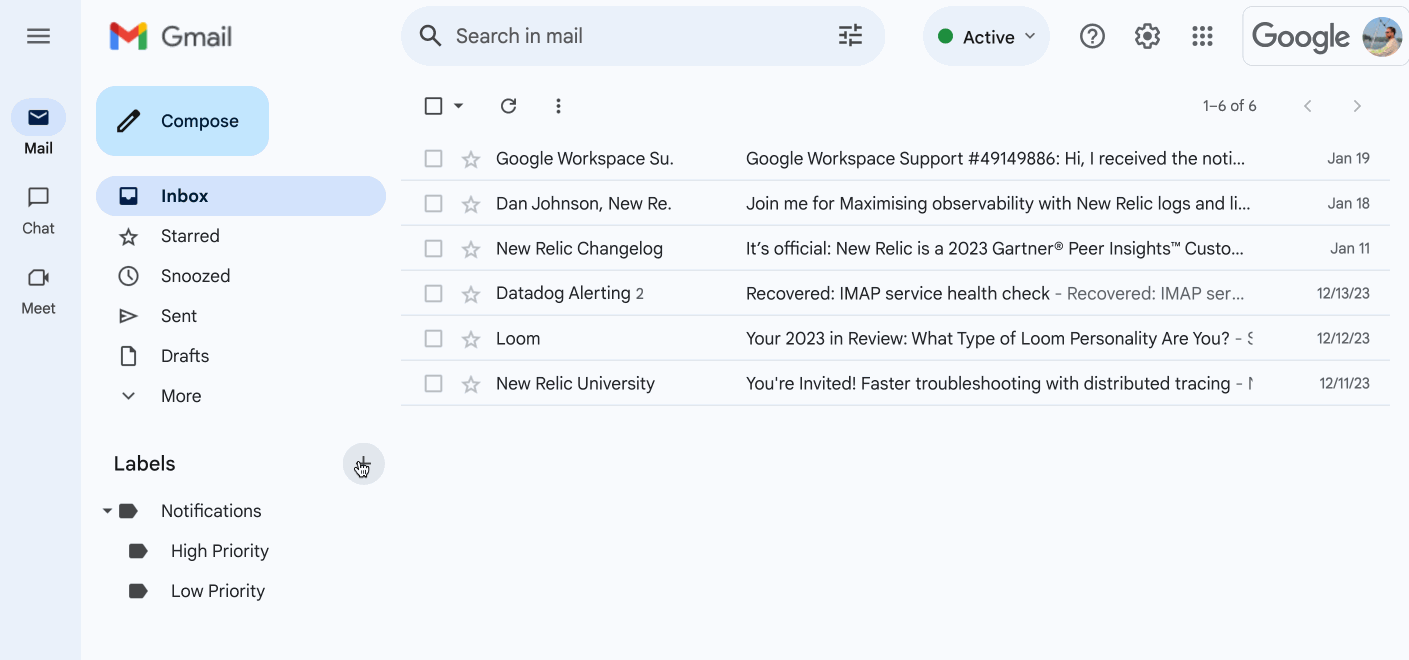Image resolution: width=1409 pixels, height=660 pixels.
Task: Tick the select-all checkbox in the toolbar
Action: 433,106
